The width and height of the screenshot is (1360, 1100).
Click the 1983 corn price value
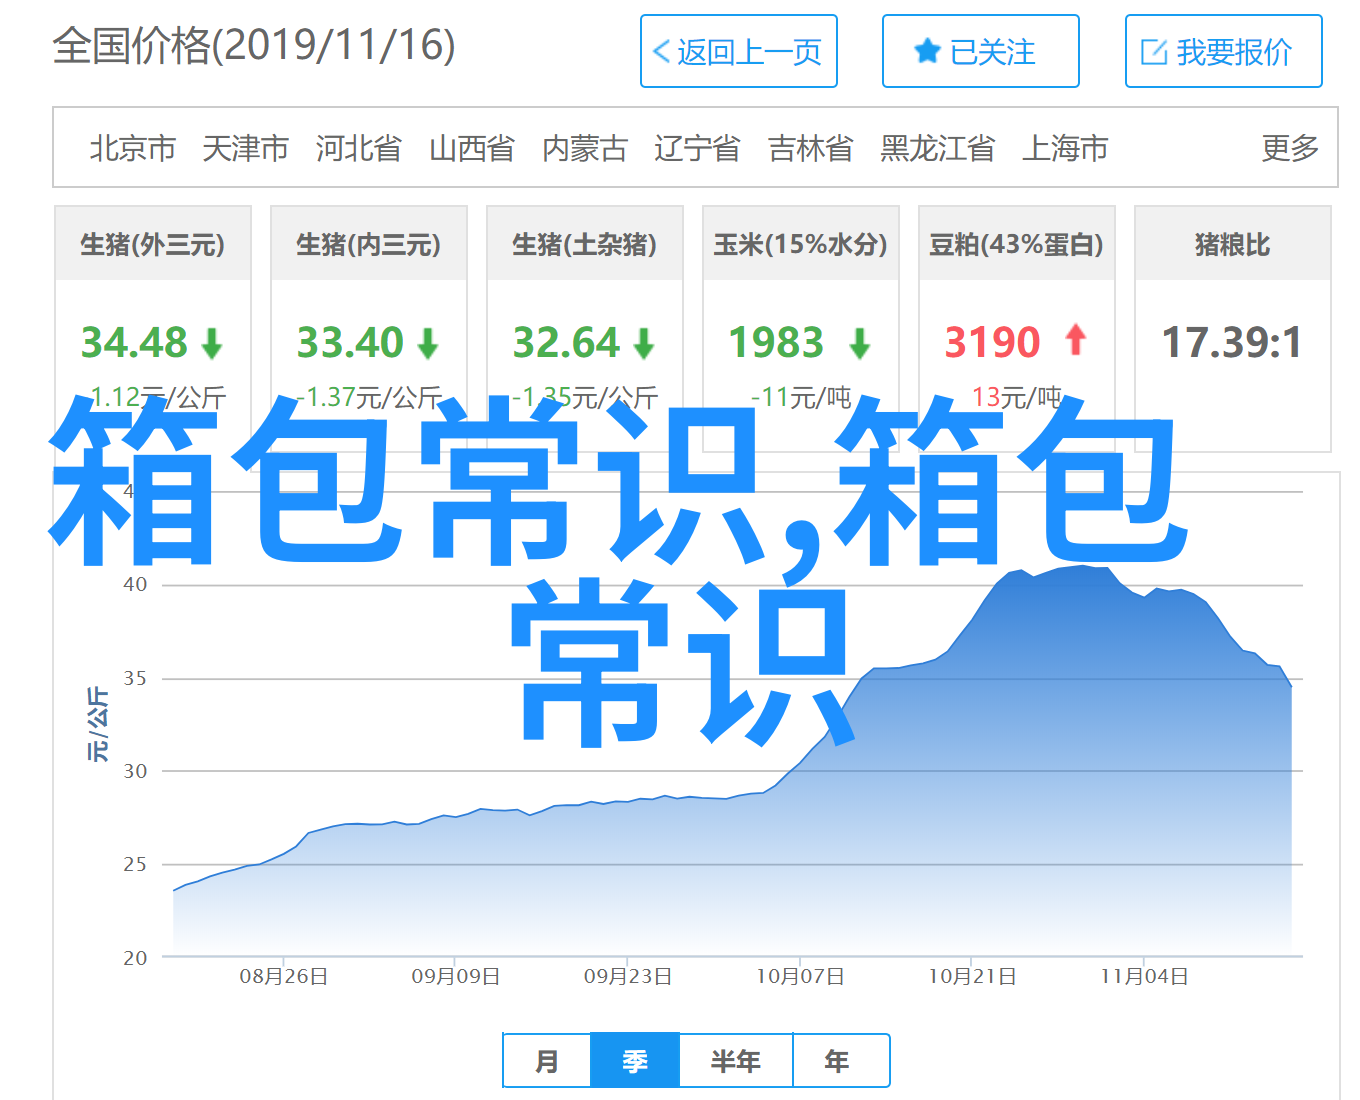tap(776, 343)
